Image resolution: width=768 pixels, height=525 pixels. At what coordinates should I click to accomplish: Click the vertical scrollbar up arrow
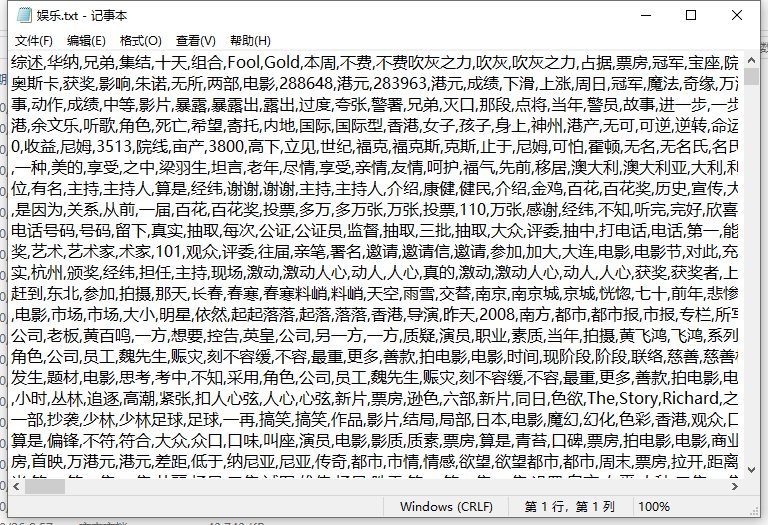(751, 61)
